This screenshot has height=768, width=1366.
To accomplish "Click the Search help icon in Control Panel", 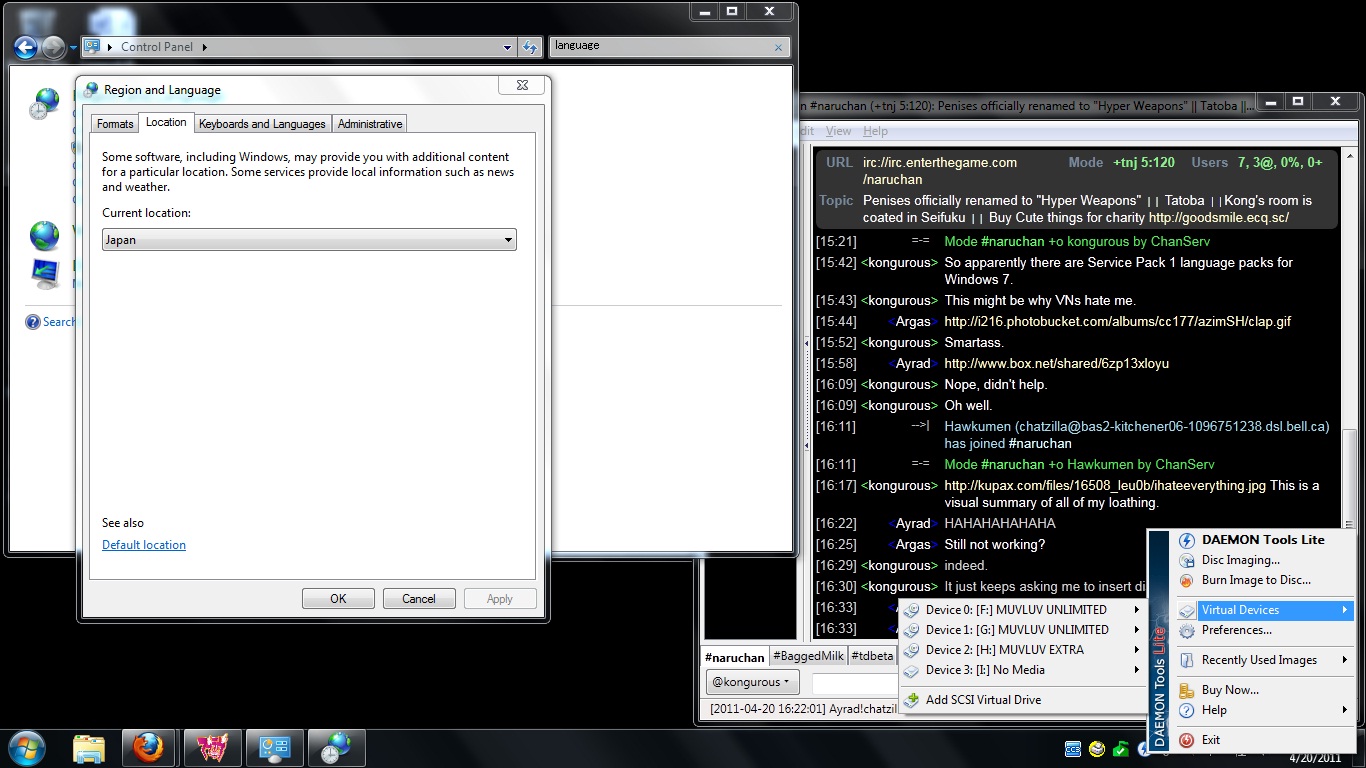I will (32, 322).
